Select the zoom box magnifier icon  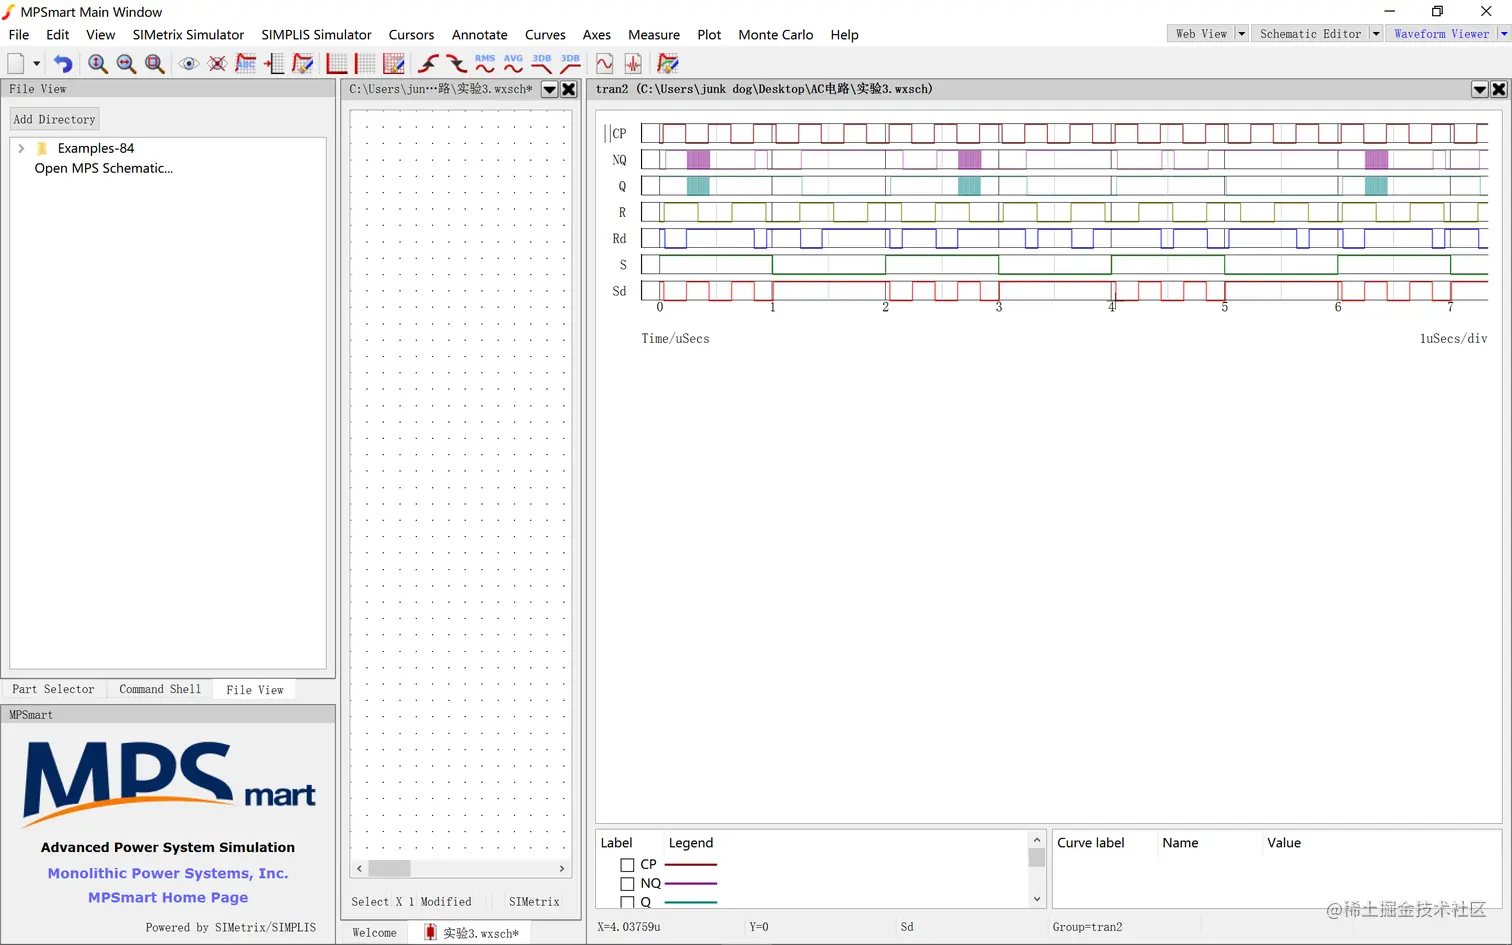pos(155,64)
